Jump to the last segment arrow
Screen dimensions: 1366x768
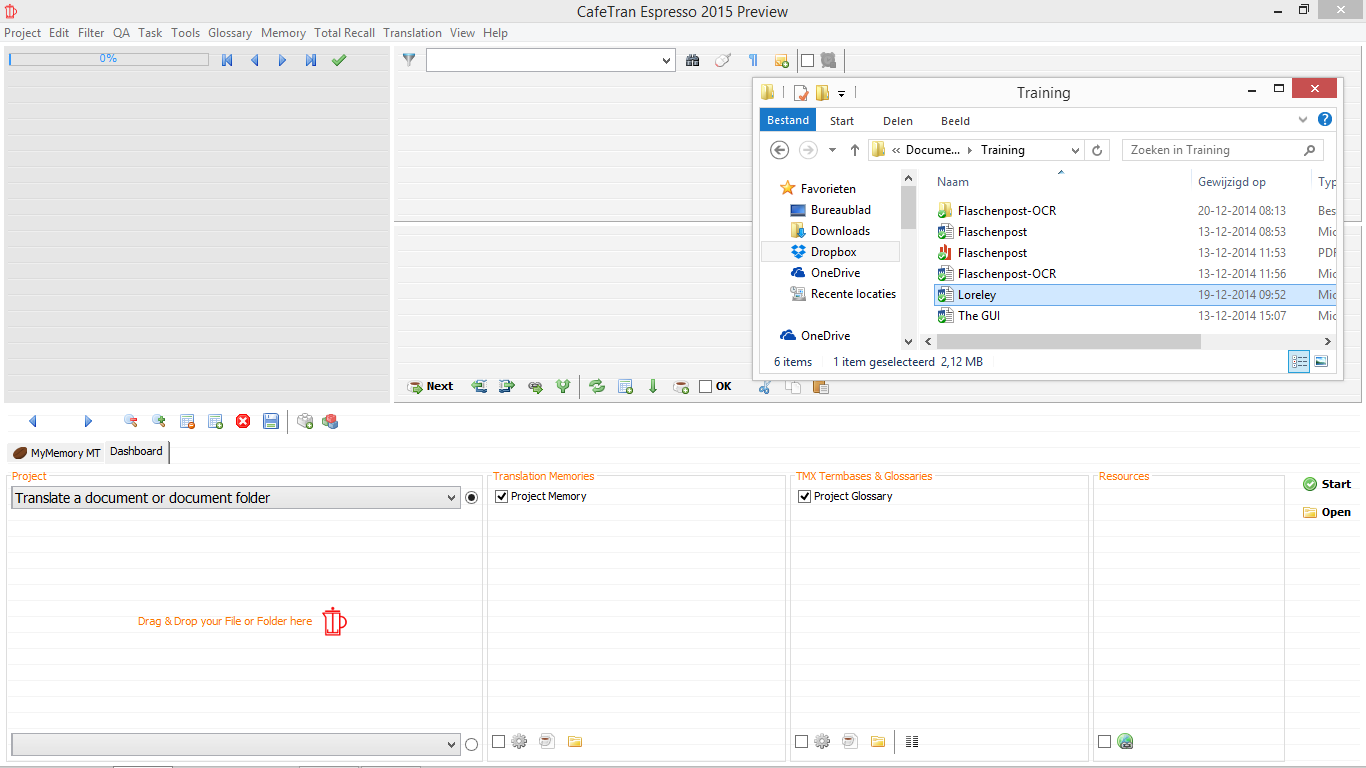[x=311, y=61]
